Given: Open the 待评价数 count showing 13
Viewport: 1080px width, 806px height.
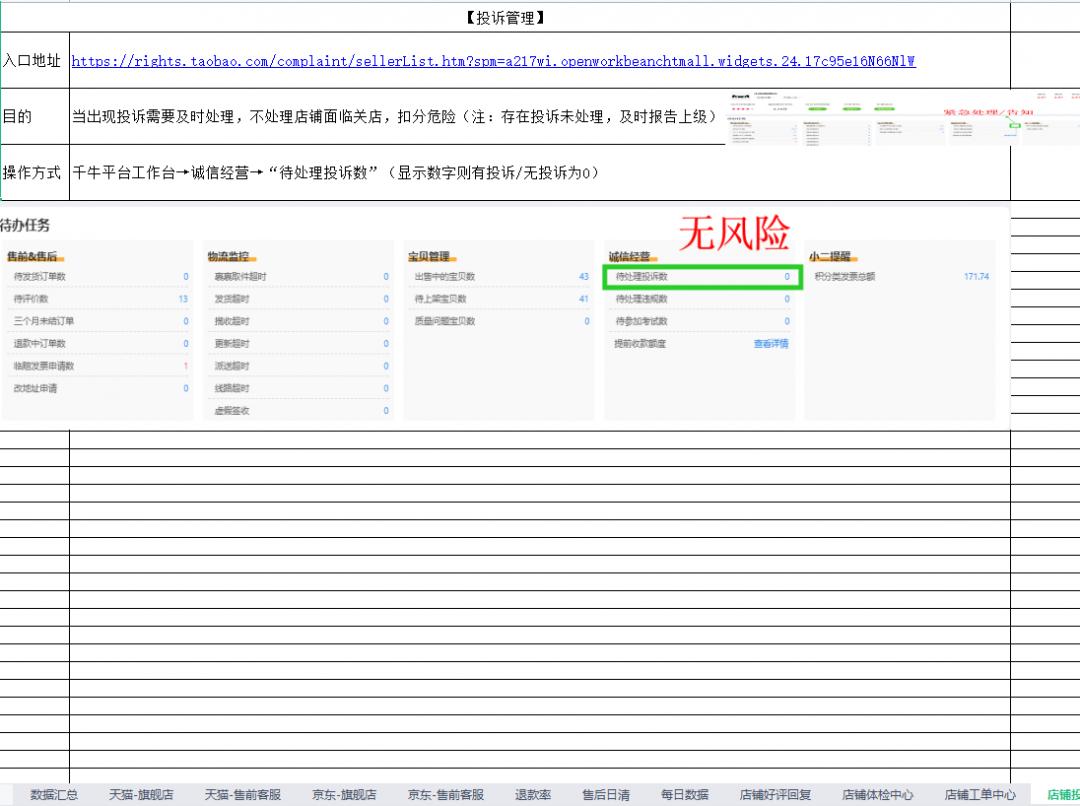Looking at the screenshot, I should point(183,299).
